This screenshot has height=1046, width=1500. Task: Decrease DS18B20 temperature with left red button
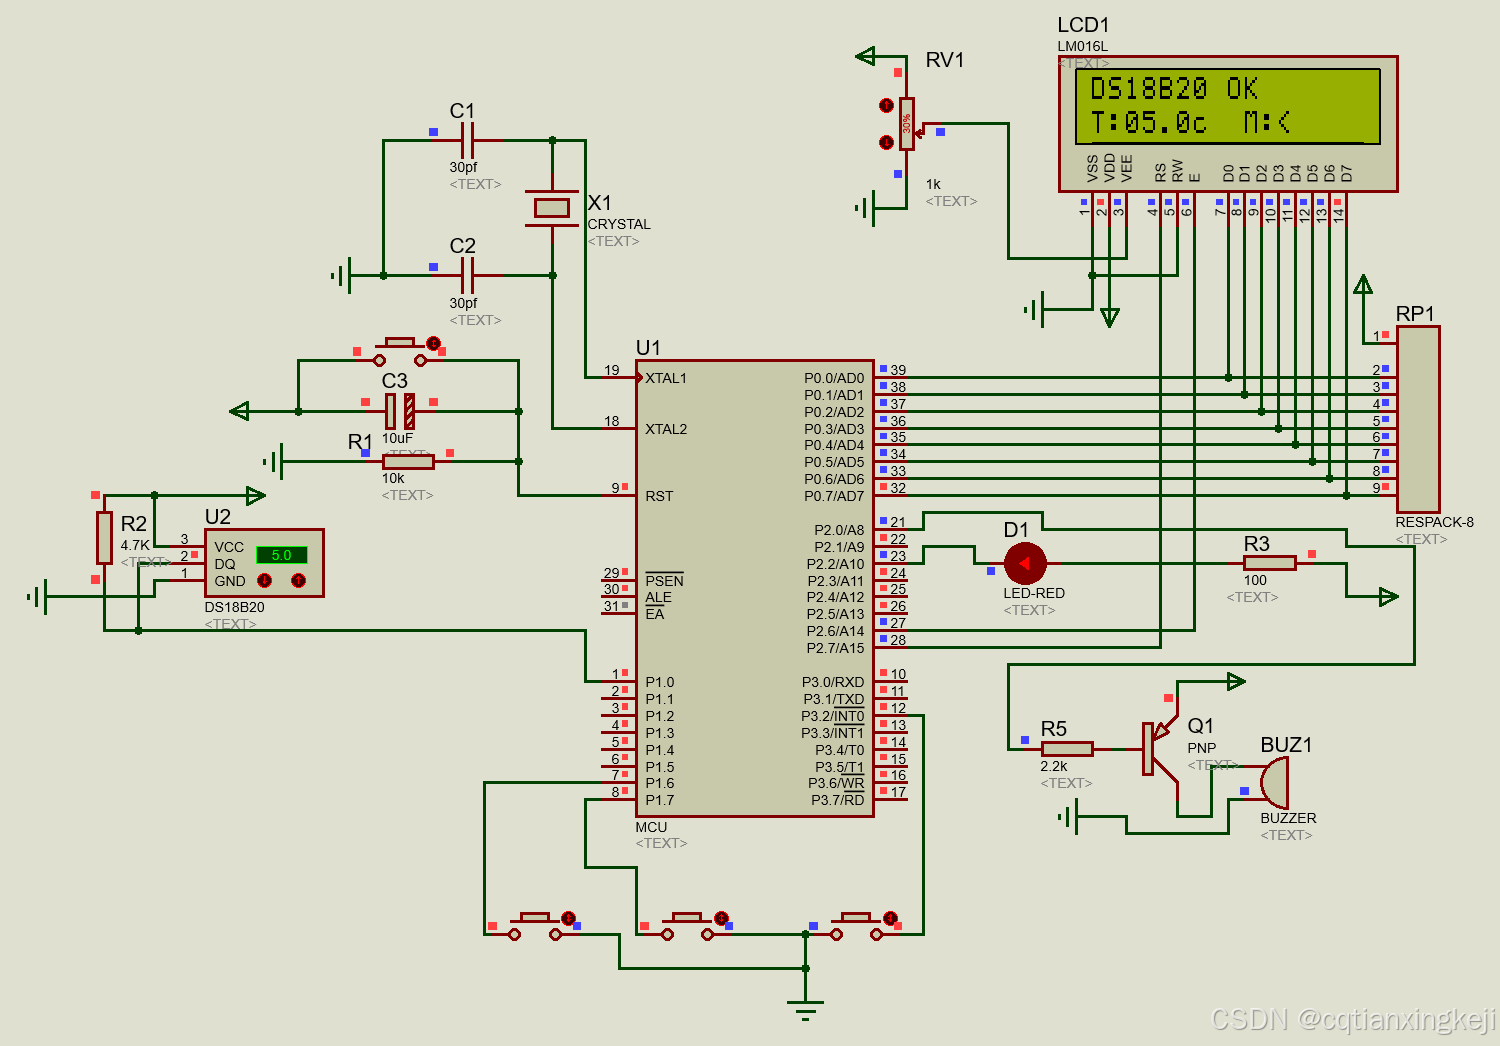pyautogui.click(x=264, y=580)
